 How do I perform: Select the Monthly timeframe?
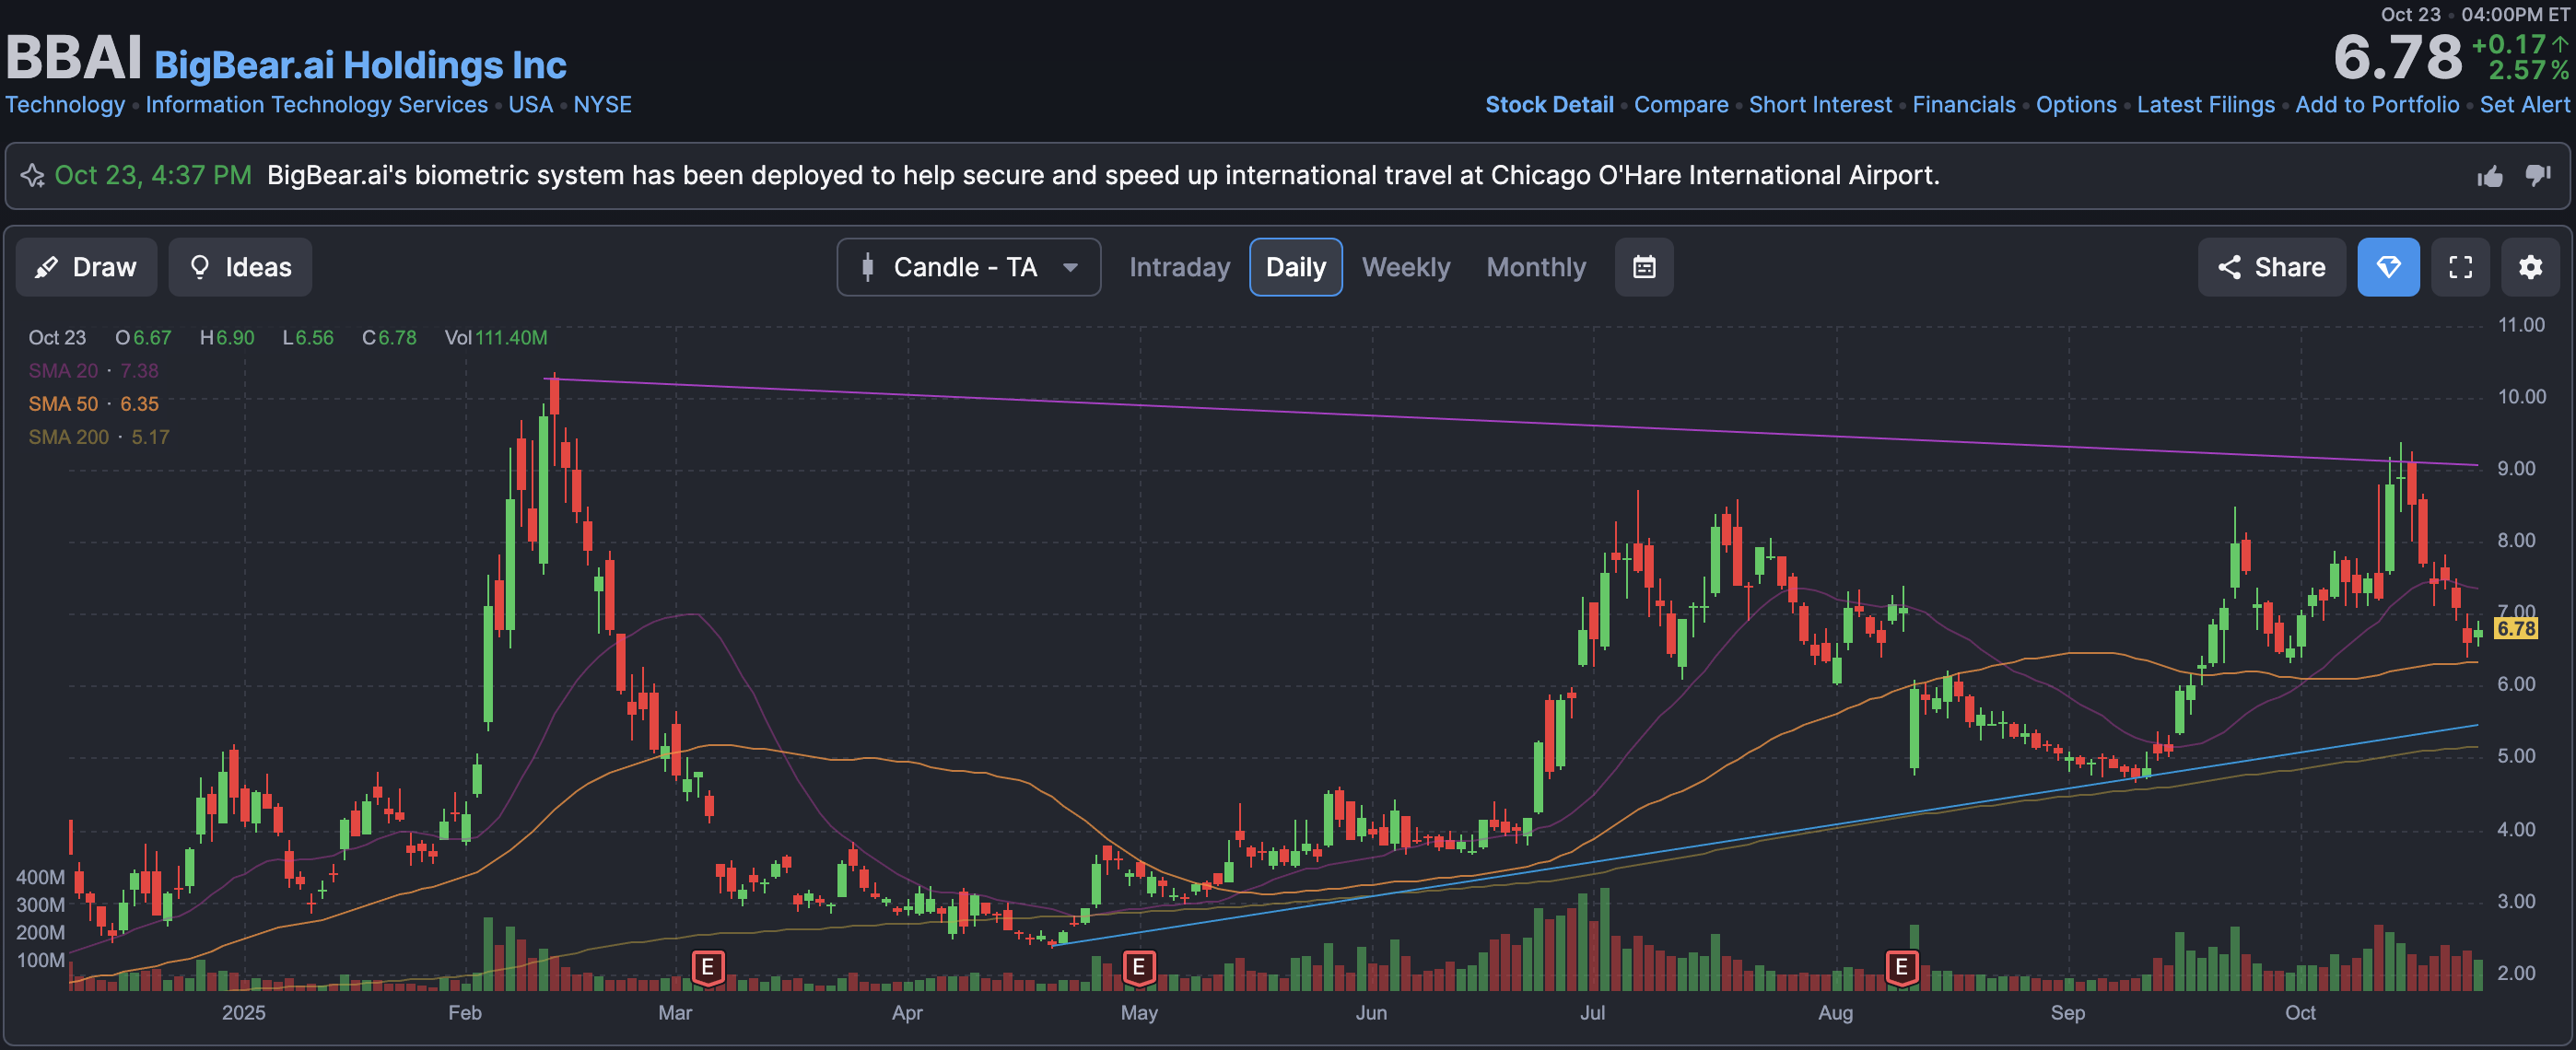[1535, 267]
